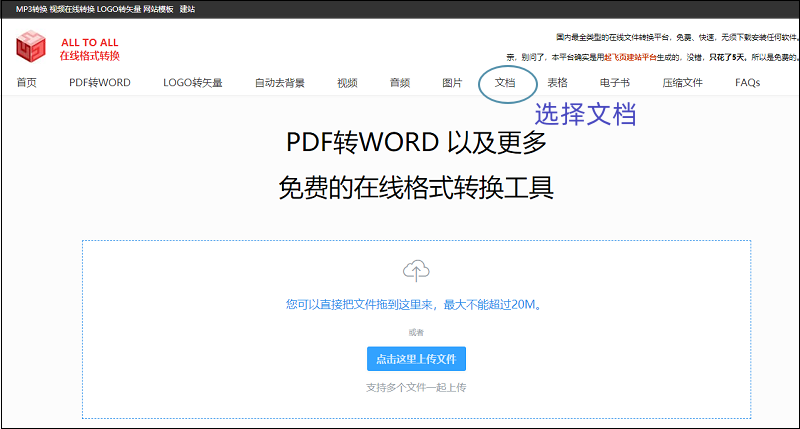Click the 在线格式转换 logo subtitle

click(x=90, y=56)
